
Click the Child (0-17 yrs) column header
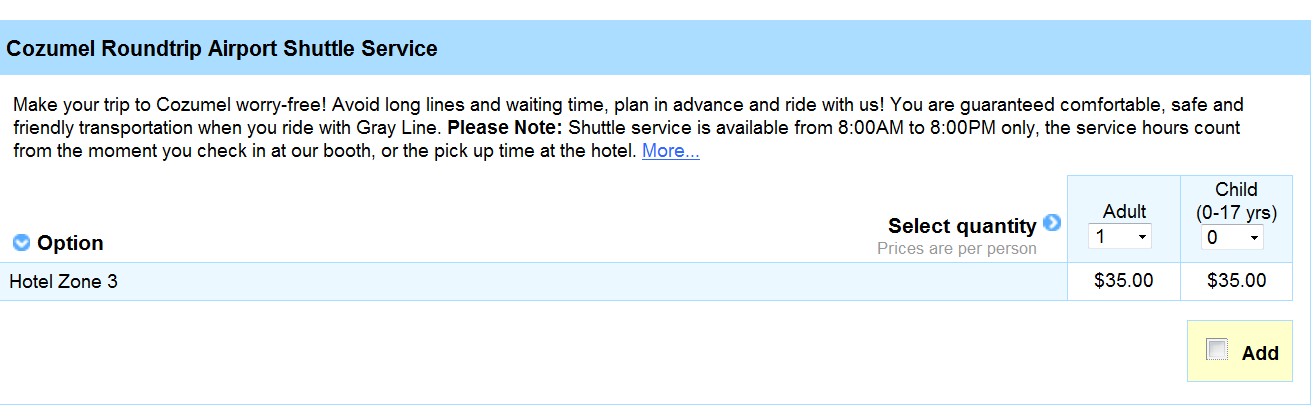click(1237, 200)
